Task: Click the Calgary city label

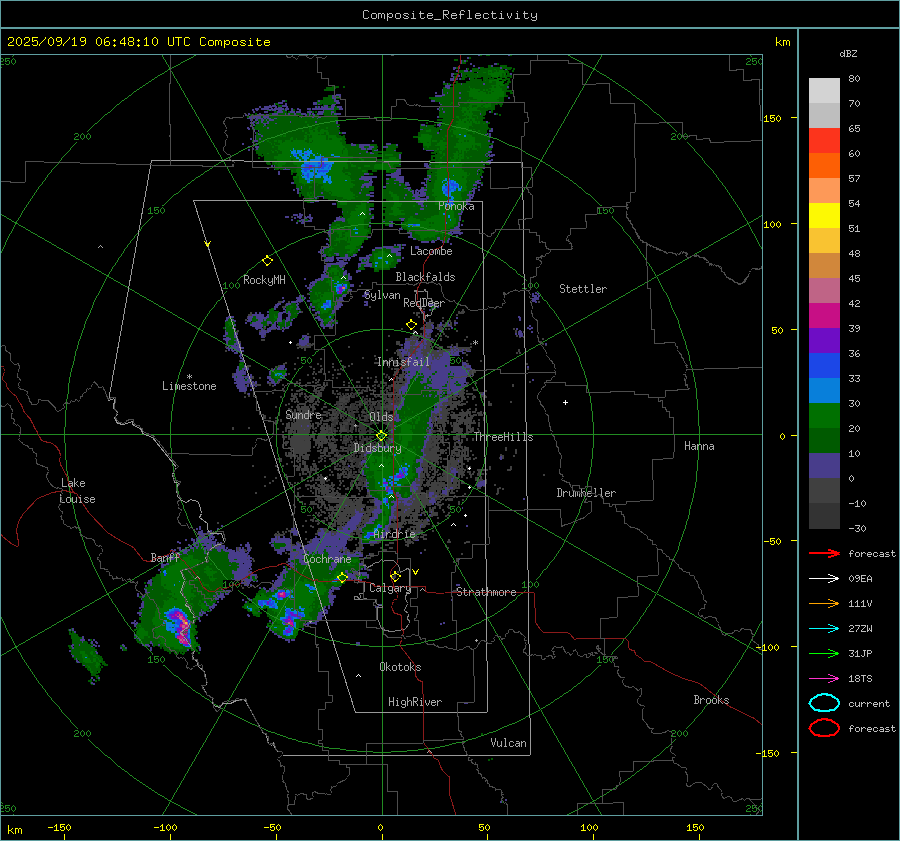Action: pos(389,589)
